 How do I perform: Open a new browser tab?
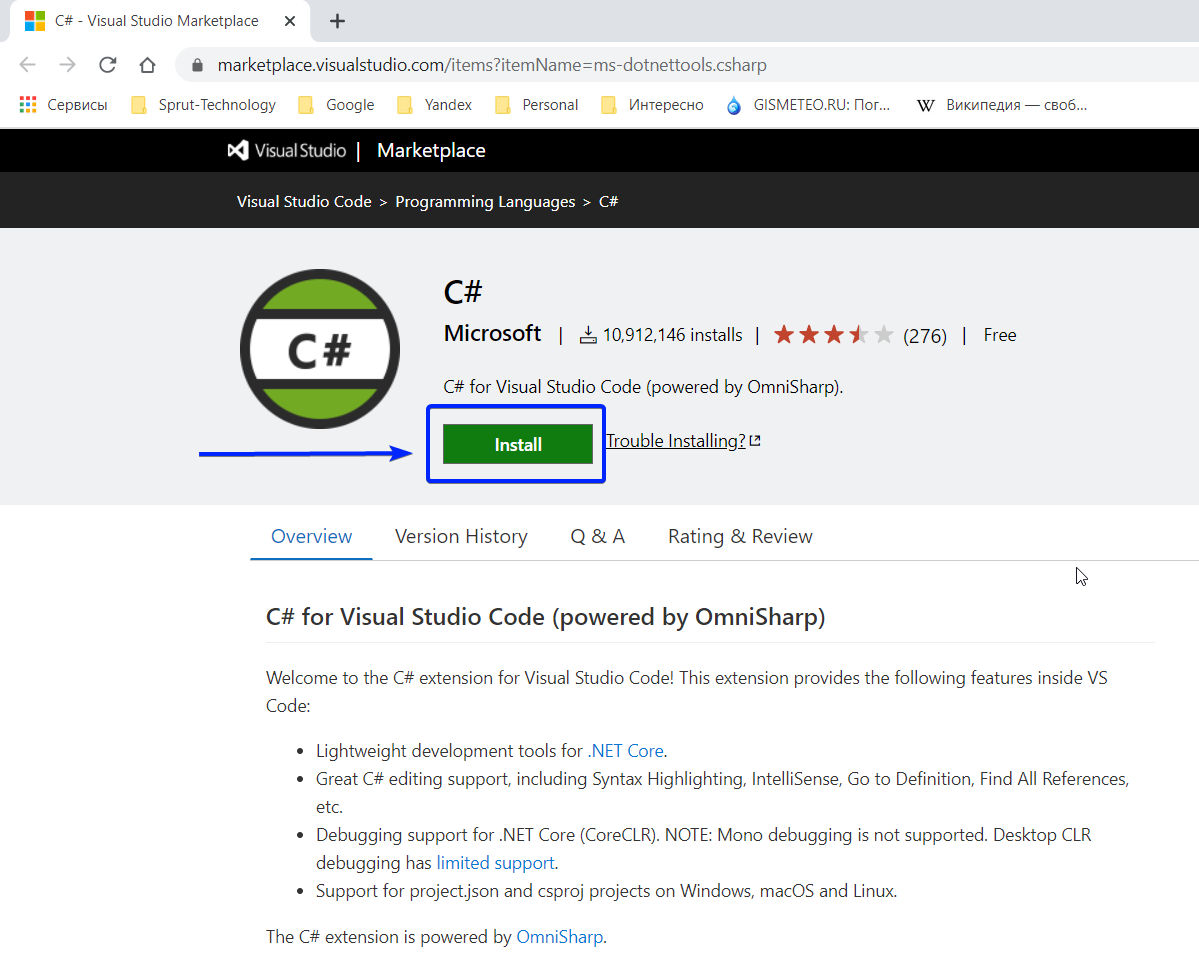337,20
